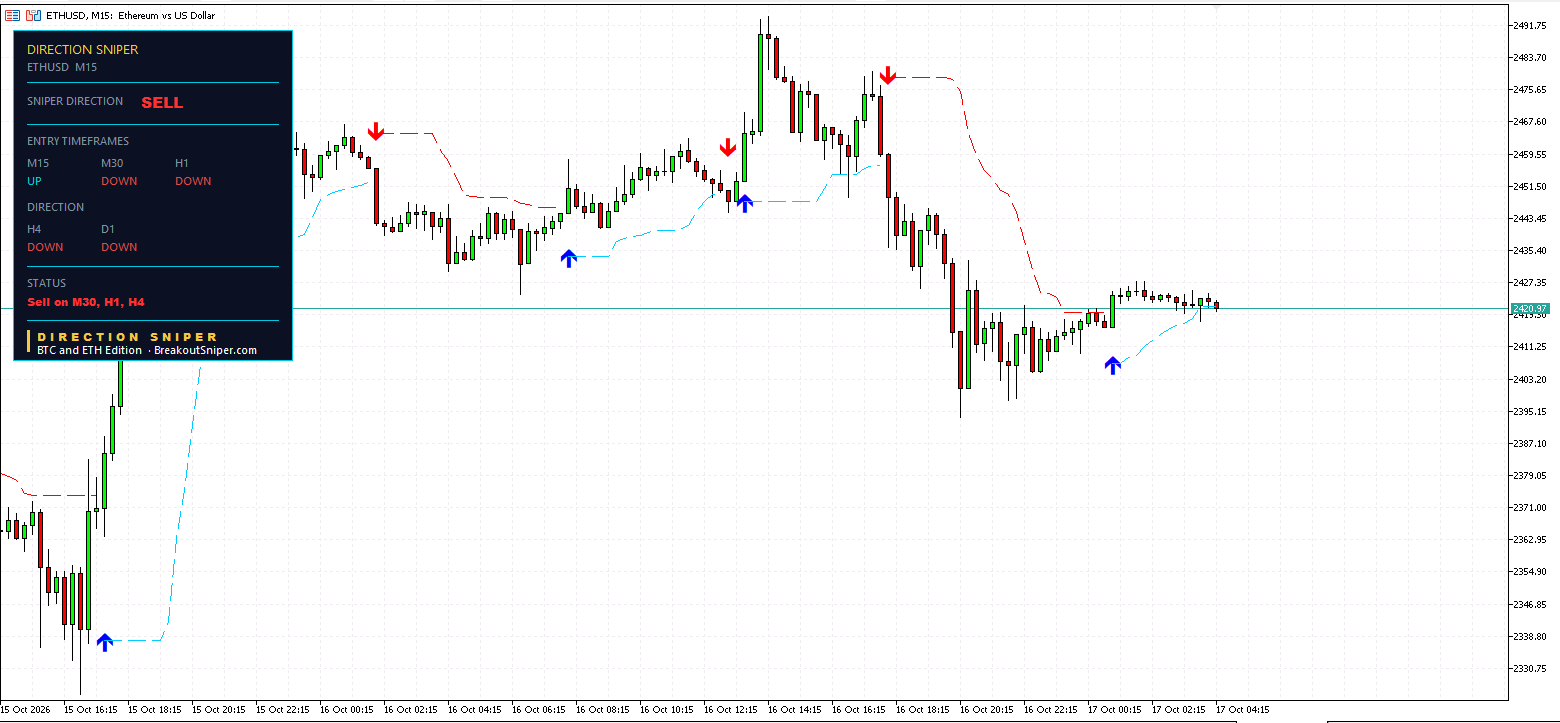1560x723 pixels.
Task: Click the status text Sell on M30, H1, H4
Action: coord(86,301)
